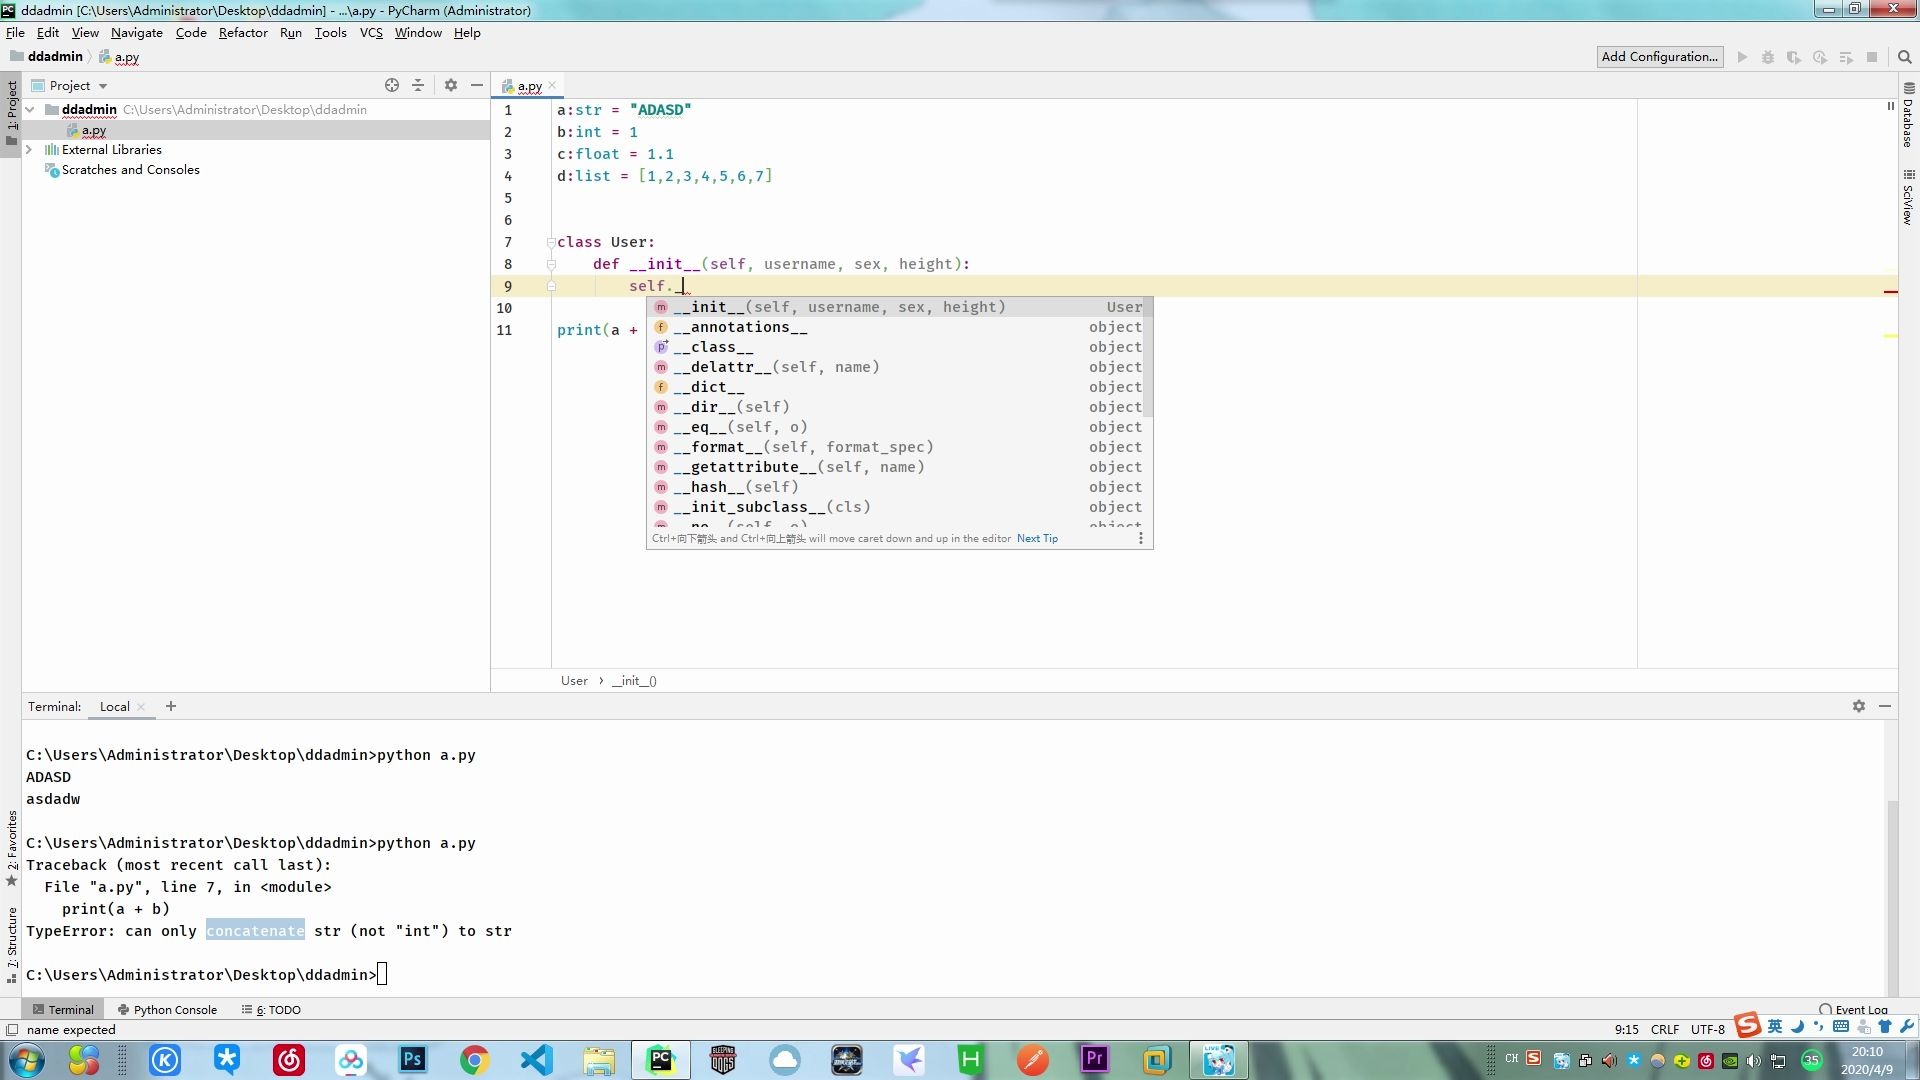Viewport: 1920px width, 1080px height.
Task: Launch Google Chrome from the taskbar
Action: point(474,1059)
